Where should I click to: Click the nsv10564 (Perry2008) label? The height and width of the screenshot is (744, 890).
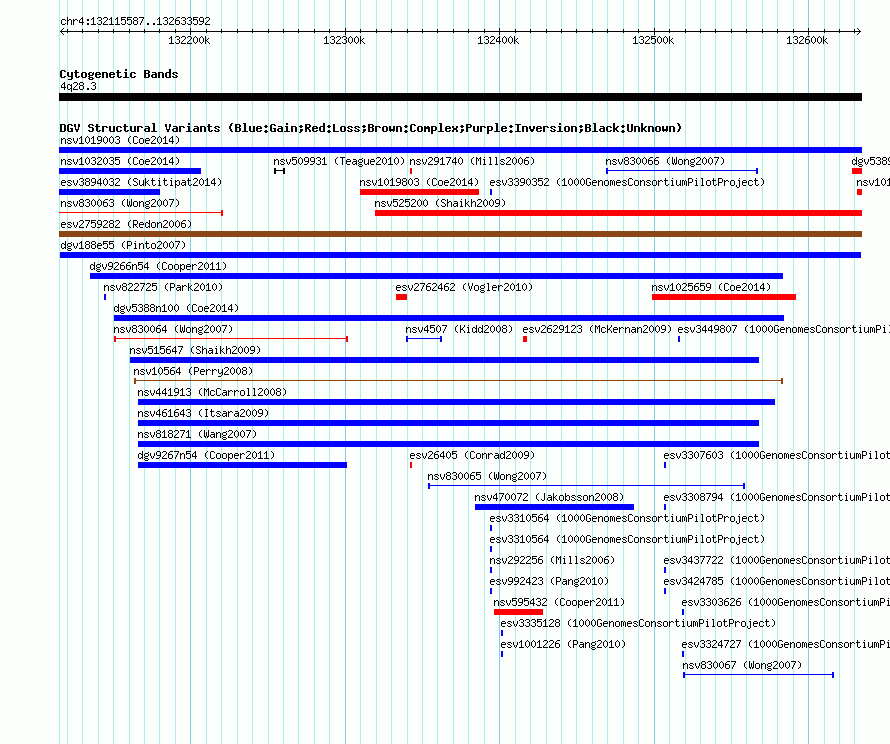[x=193, y=371]
